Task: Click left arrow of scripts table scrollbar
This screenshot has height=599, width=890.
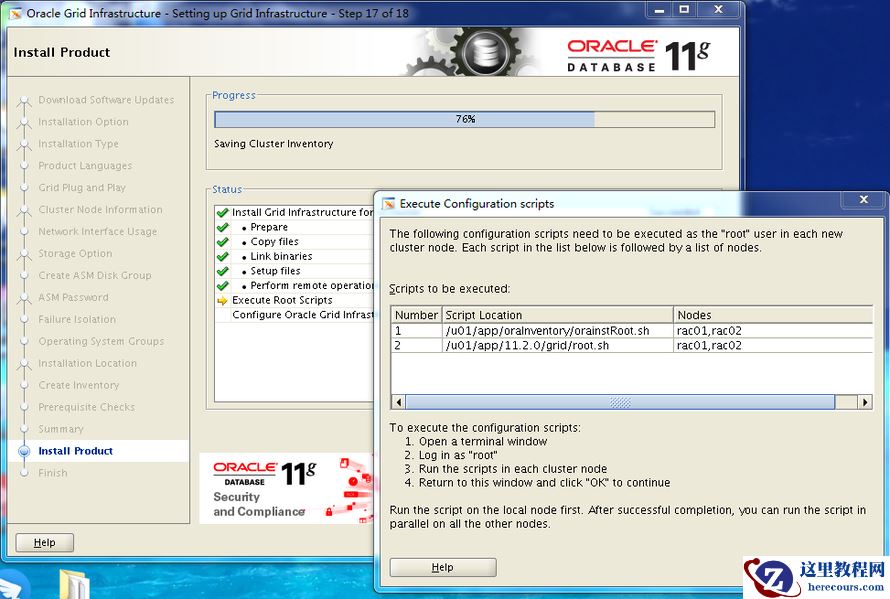Action: 398,402
